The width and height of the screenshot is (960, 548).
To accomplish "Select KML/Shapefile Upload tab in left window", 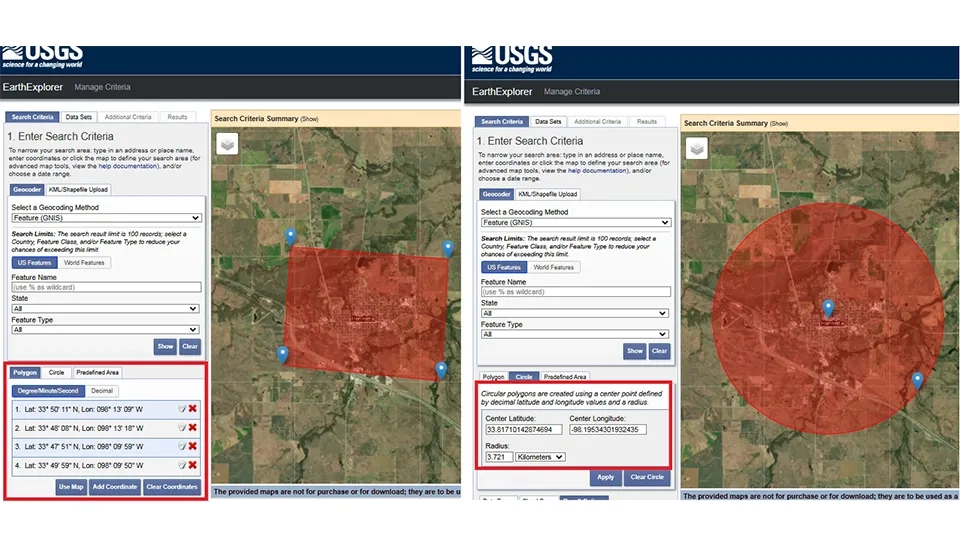I will 78,190.
